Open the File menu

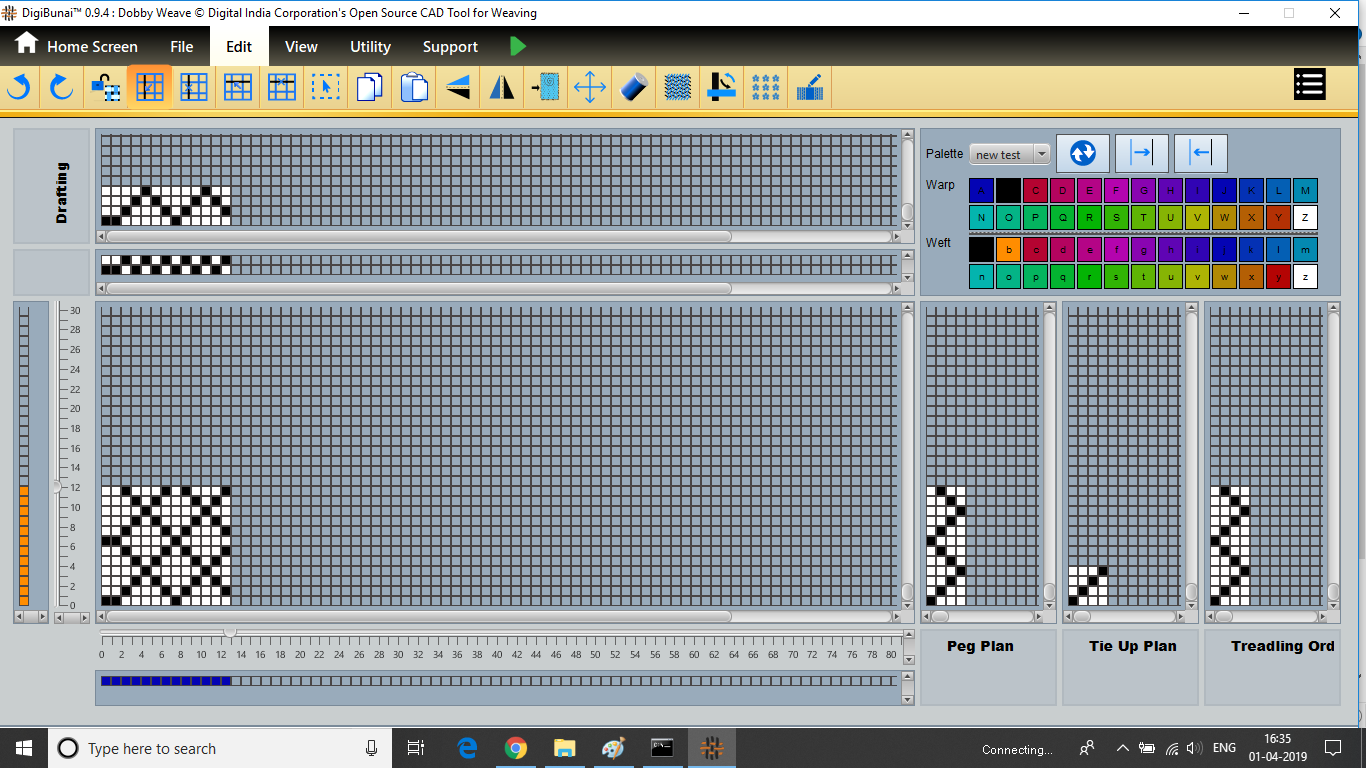tap(181, 47)
